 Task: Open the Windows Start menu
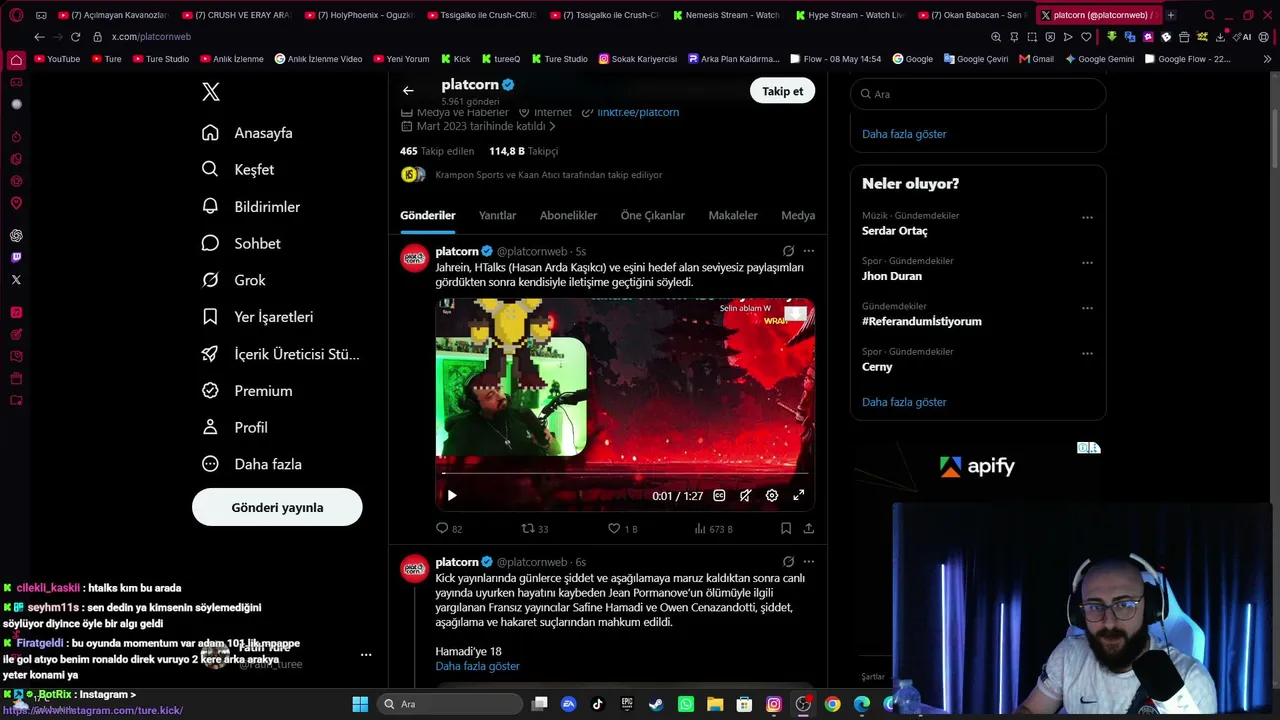click(x=360, y=704)
